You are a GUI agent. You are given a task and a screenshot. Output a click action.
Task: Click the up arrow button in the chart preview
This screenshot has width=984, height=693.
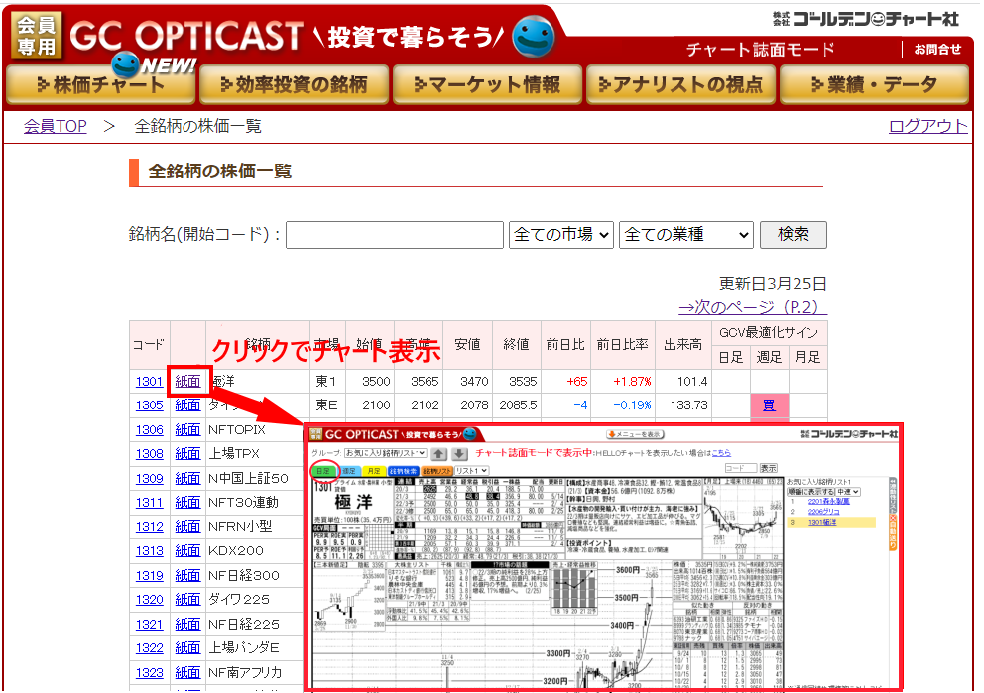pos(439,453)
